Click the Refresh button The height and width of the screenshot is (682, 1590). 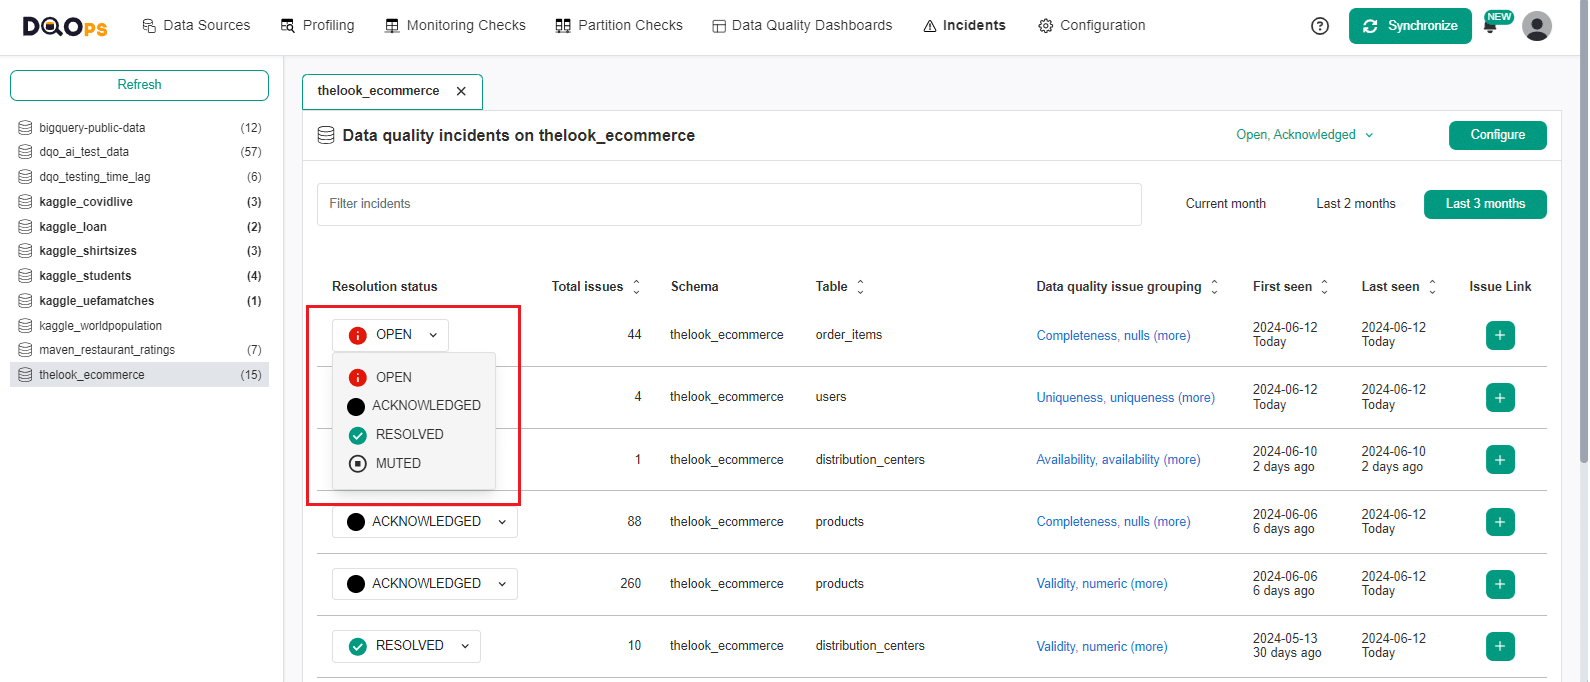point(139,85)
